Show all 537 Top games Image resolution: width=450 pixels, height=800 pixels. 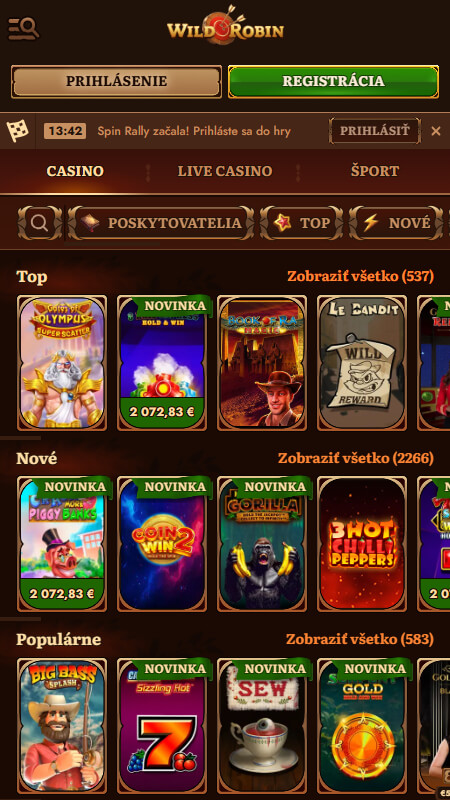pos(360,277)
